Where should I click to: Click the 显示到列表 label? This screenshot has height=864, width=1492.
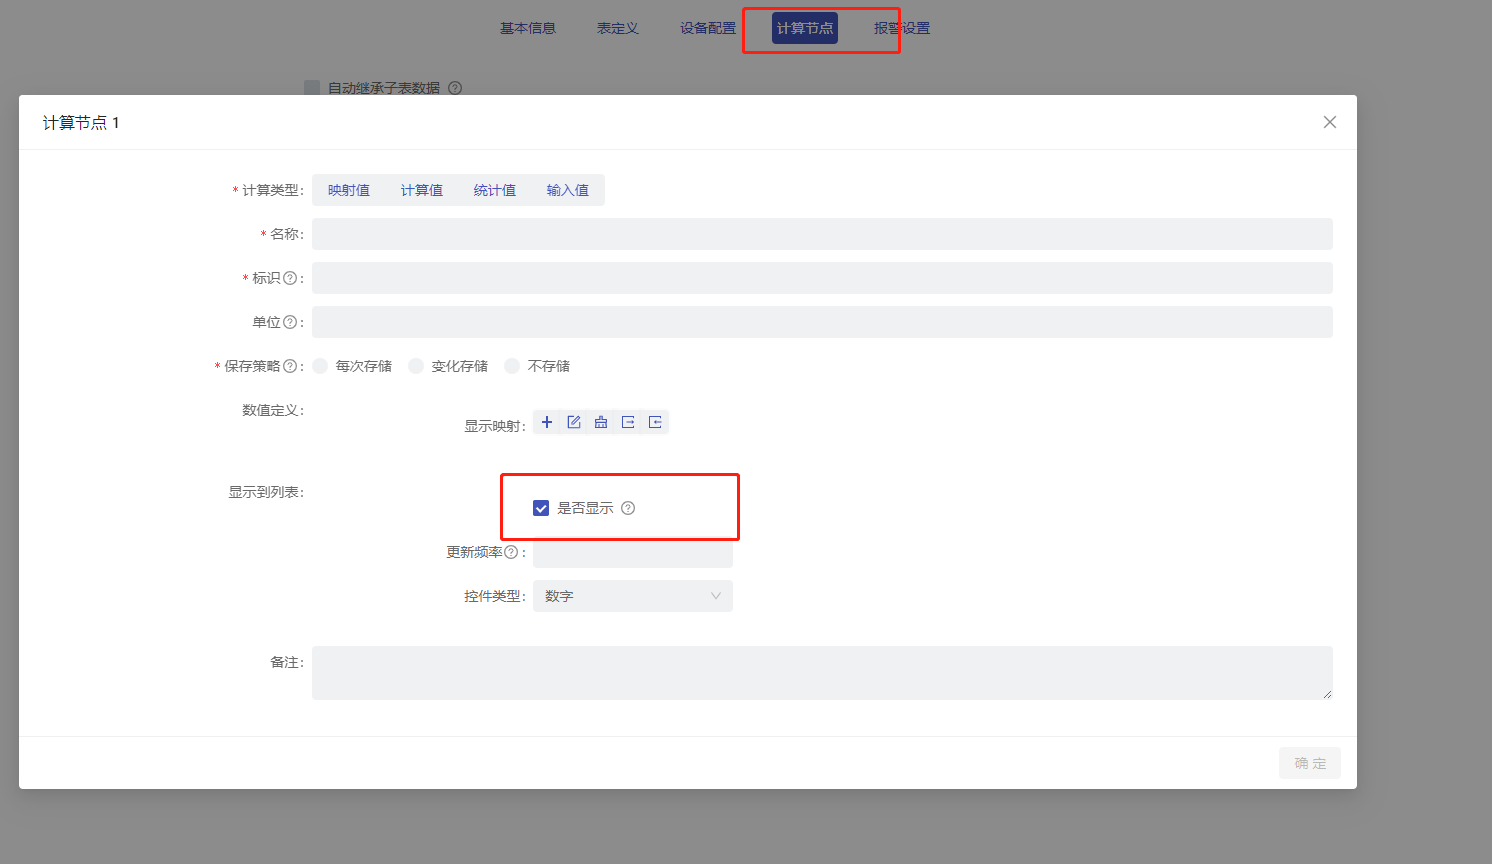pyautogui.click(x=265, y=492)
